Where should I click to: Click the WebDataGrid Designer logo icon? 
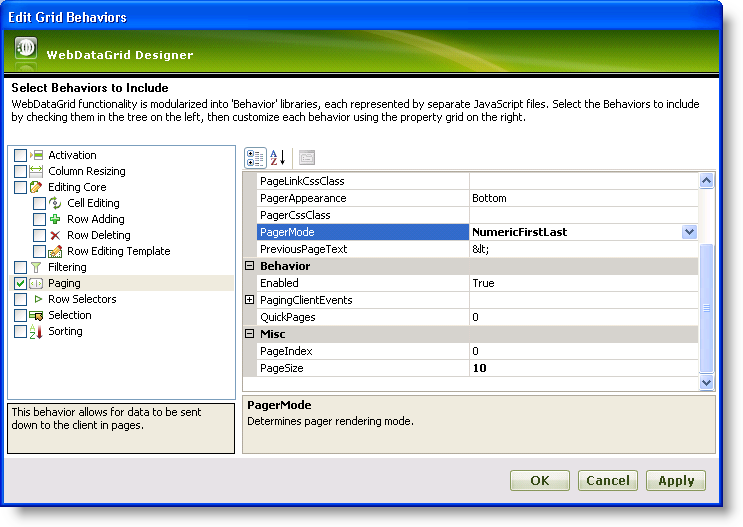point(26,48)
